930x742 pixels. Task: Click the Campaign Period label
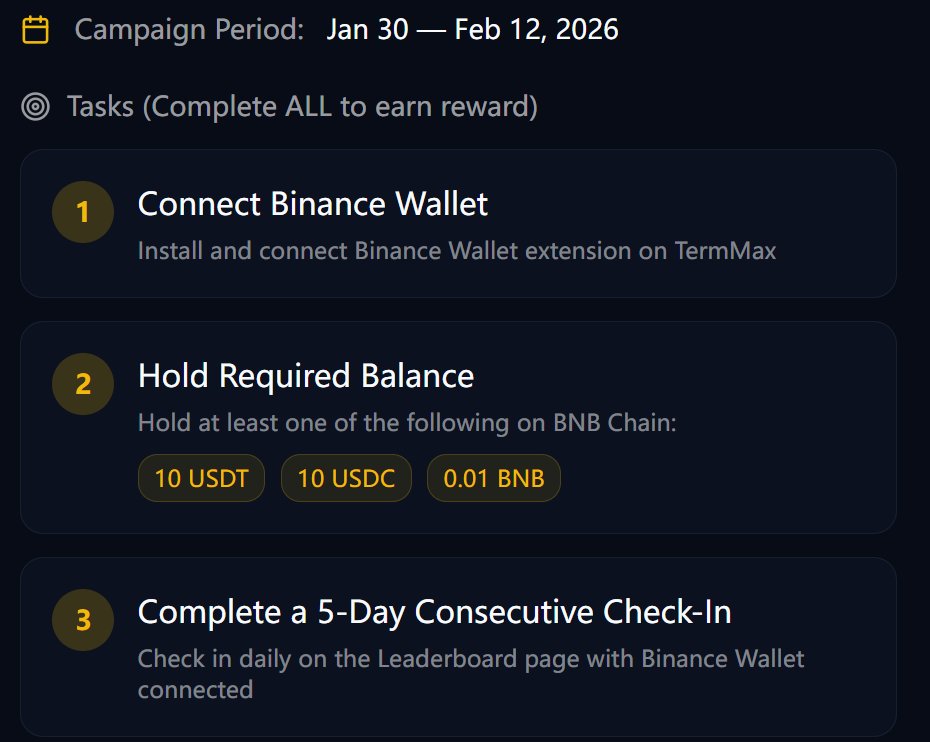coord(189,30)
